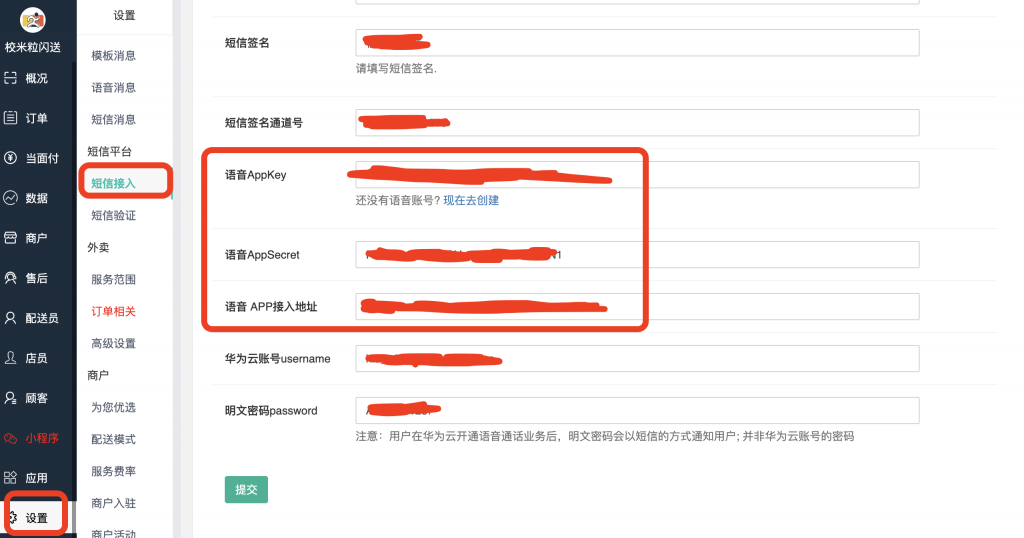
Task: Open the 应用 apps grid icon
Action: [x=10, y=478]
